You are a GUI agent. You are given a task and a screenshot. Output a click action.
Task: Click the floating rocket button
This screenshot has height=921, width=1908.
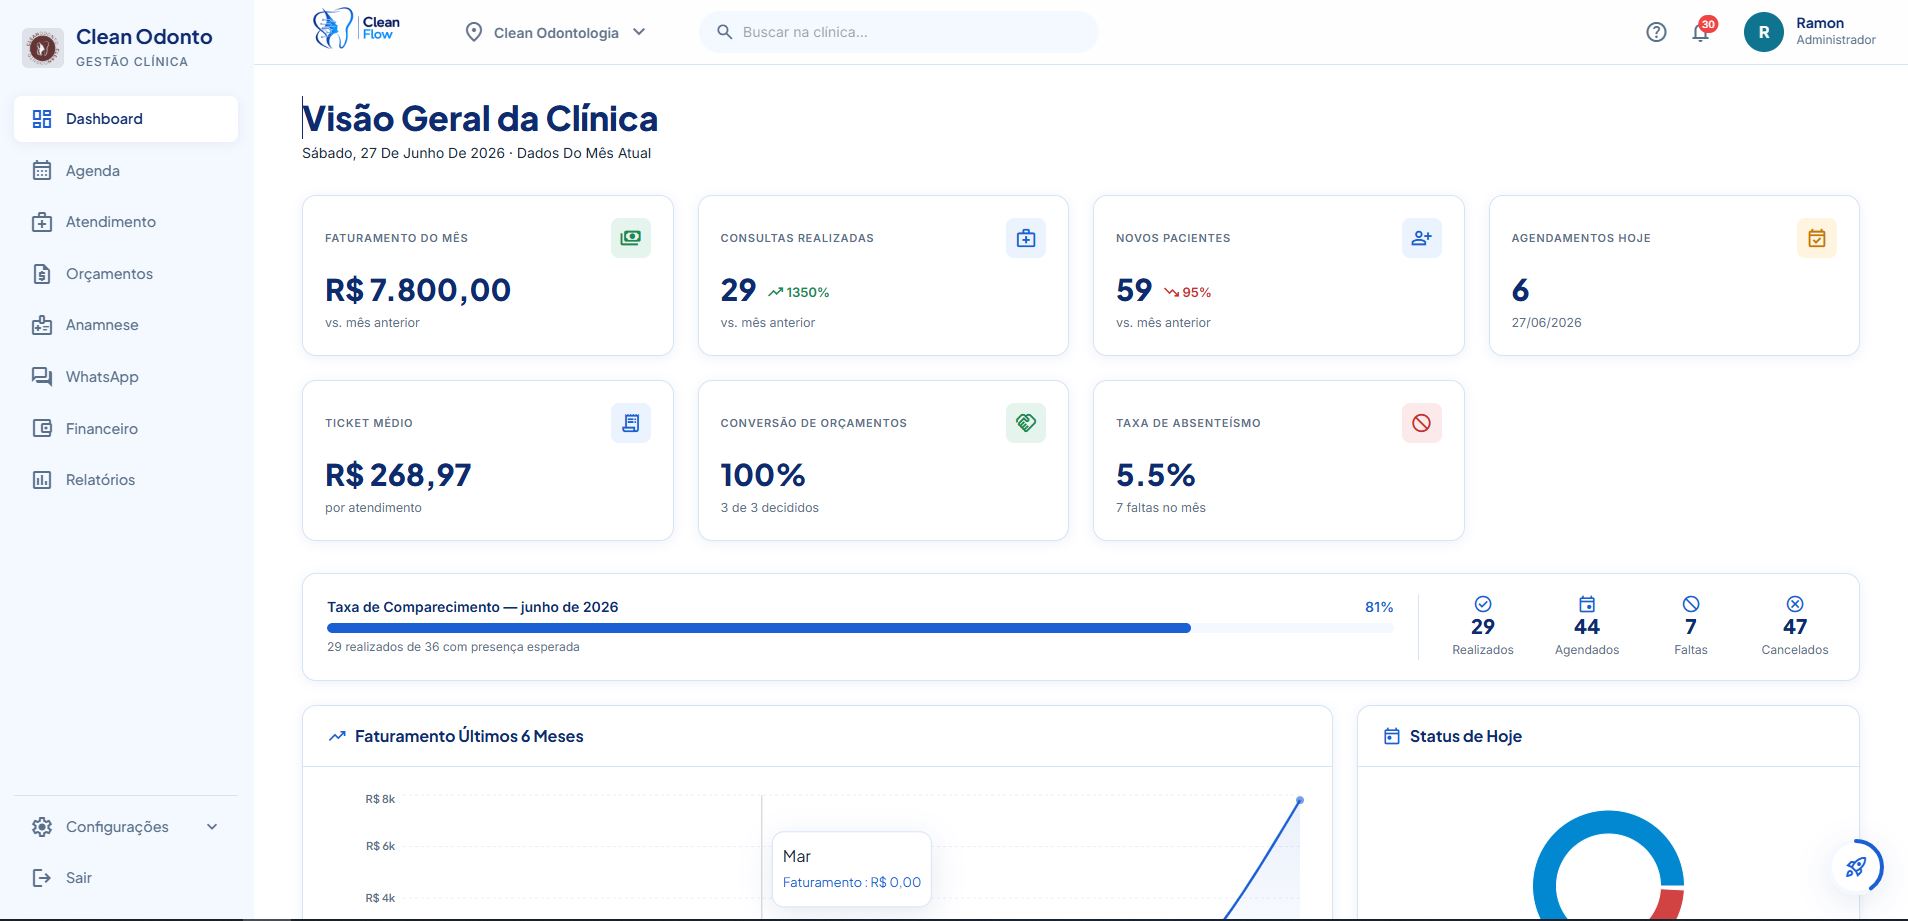click(x=1856, y=867)
